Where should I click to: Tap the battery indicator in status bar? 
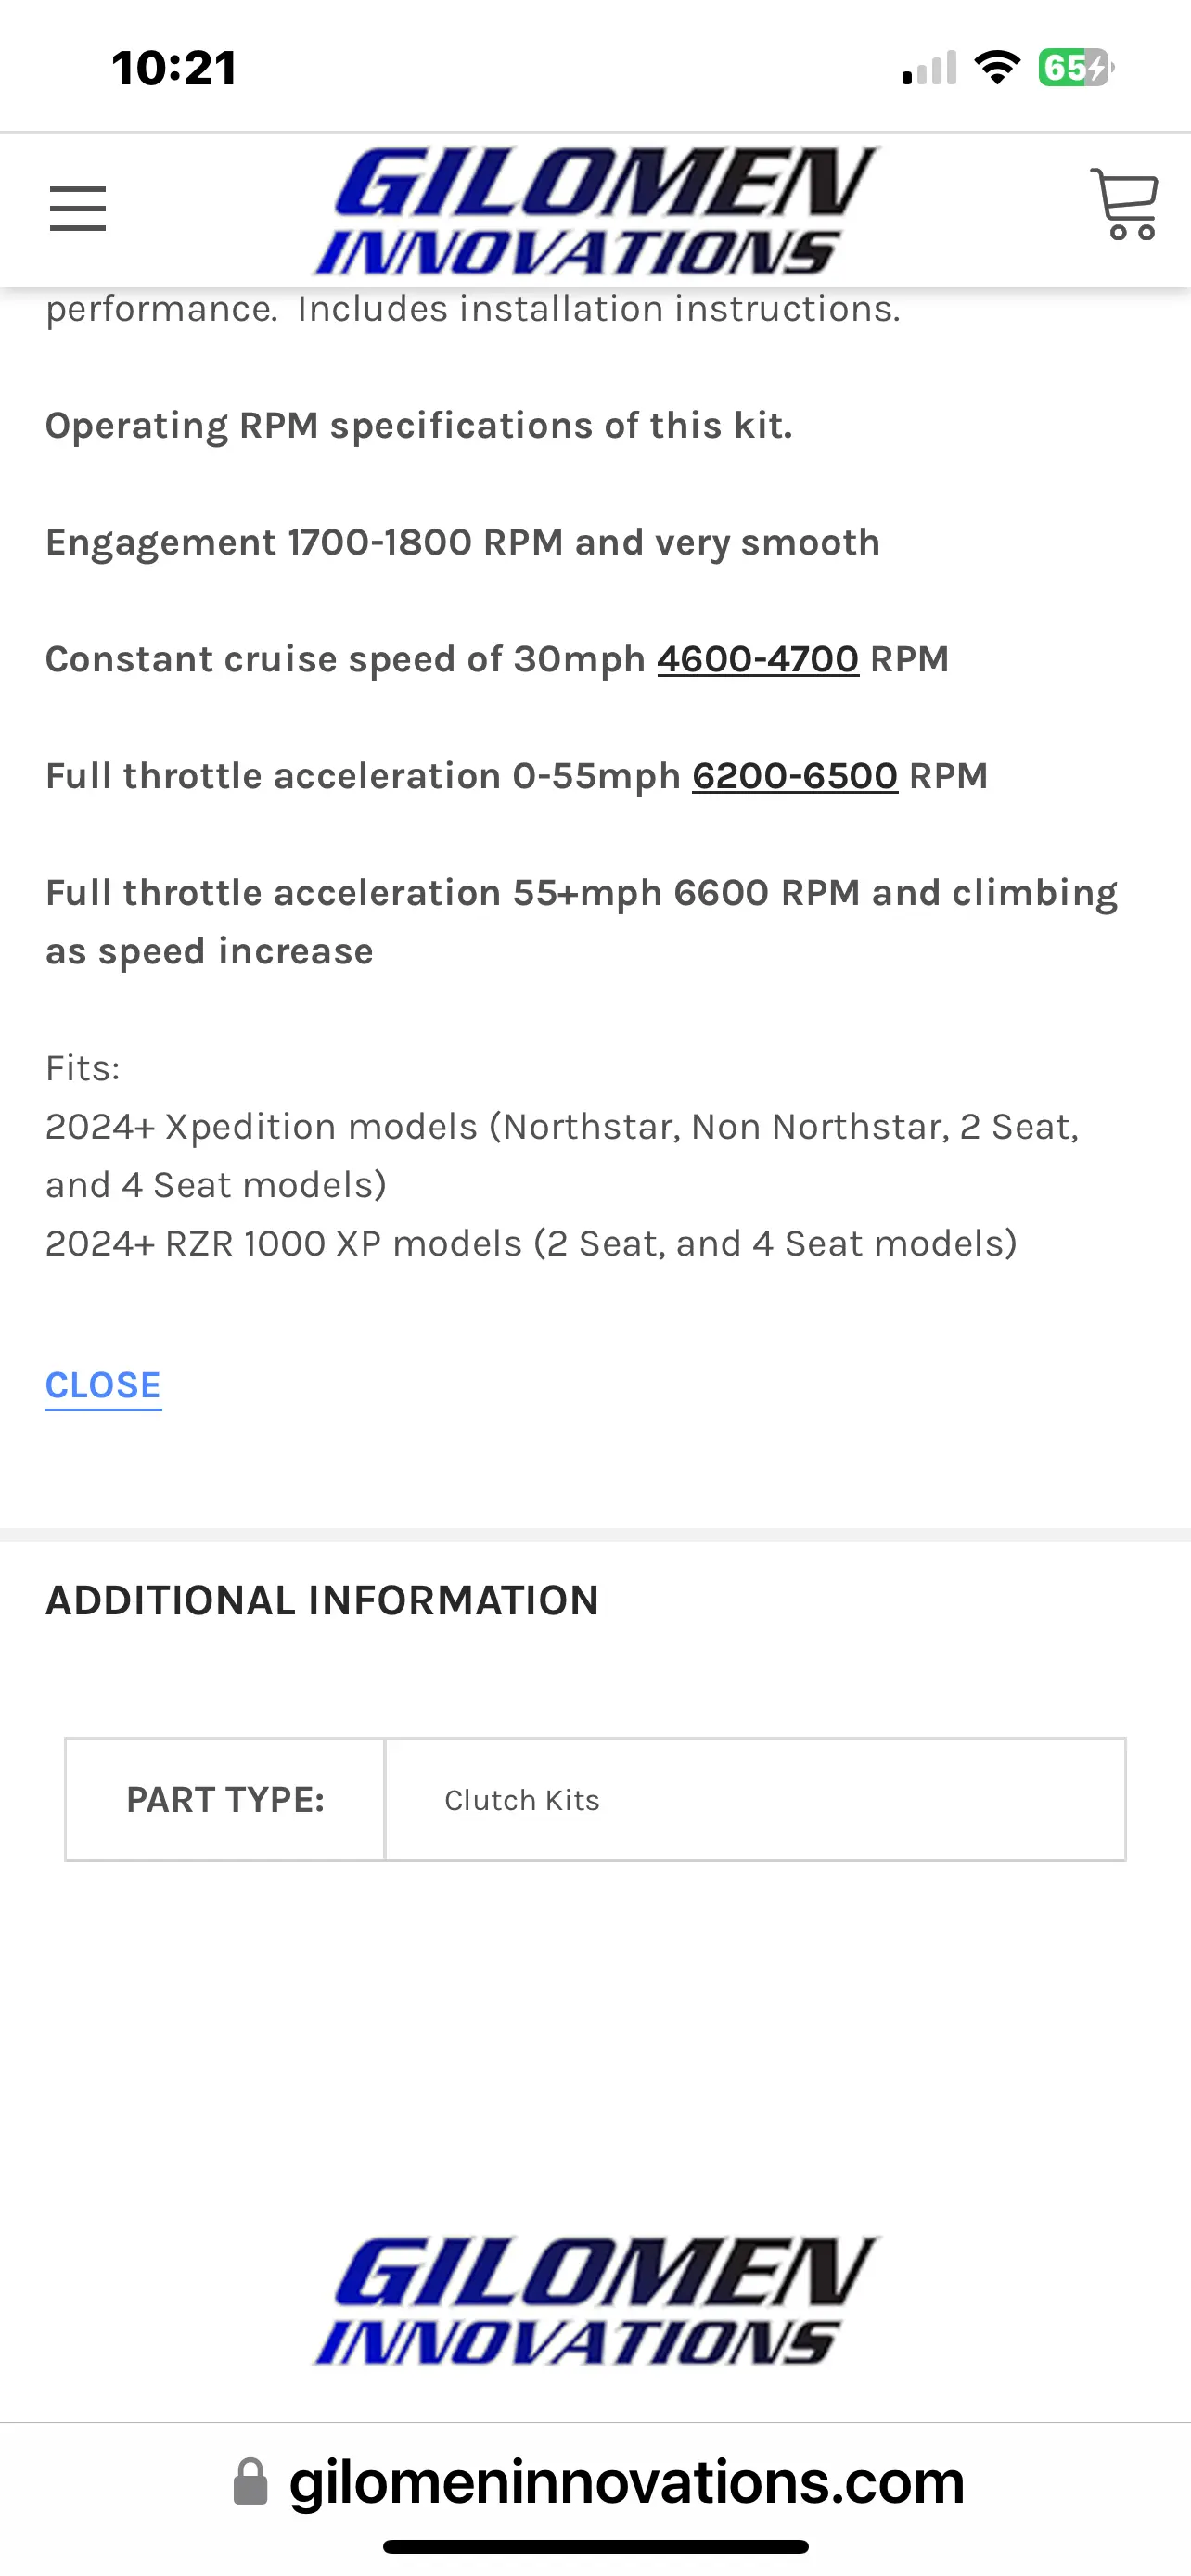tap(1076, 68)
